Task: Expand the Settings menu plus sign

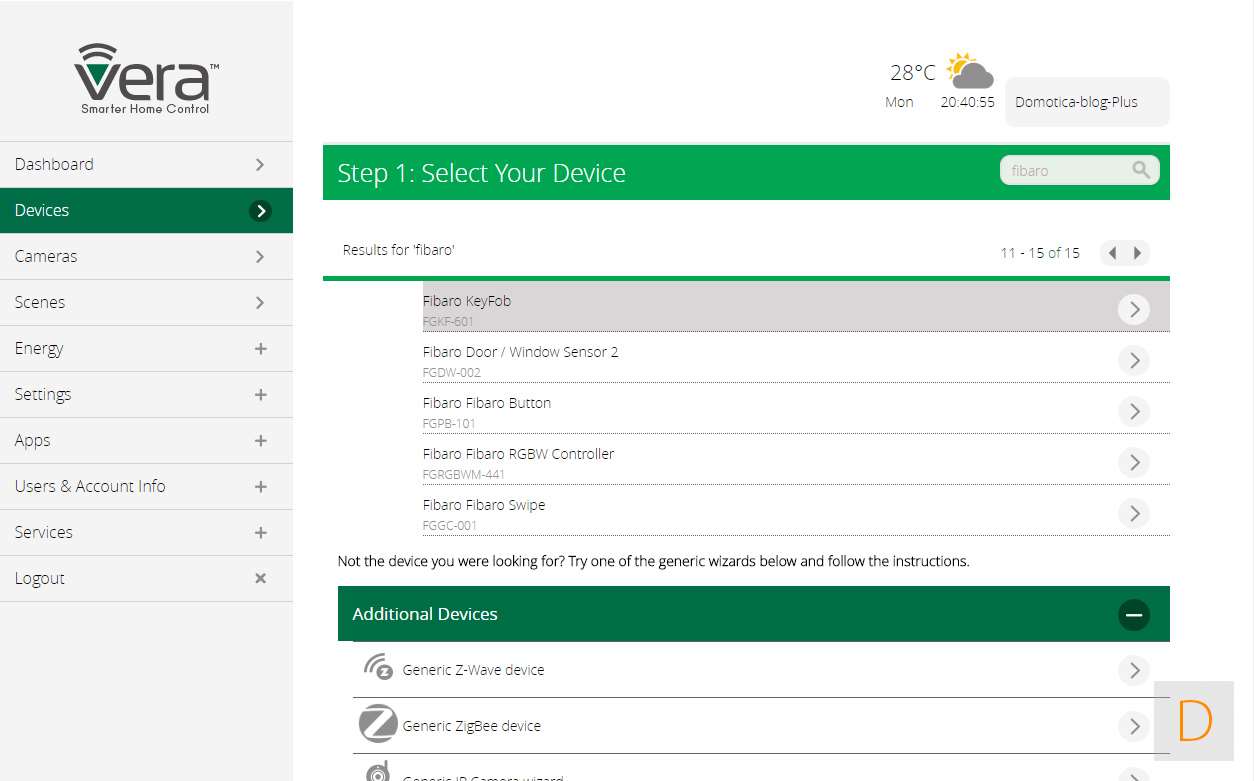Action: [x=260, y=394]
